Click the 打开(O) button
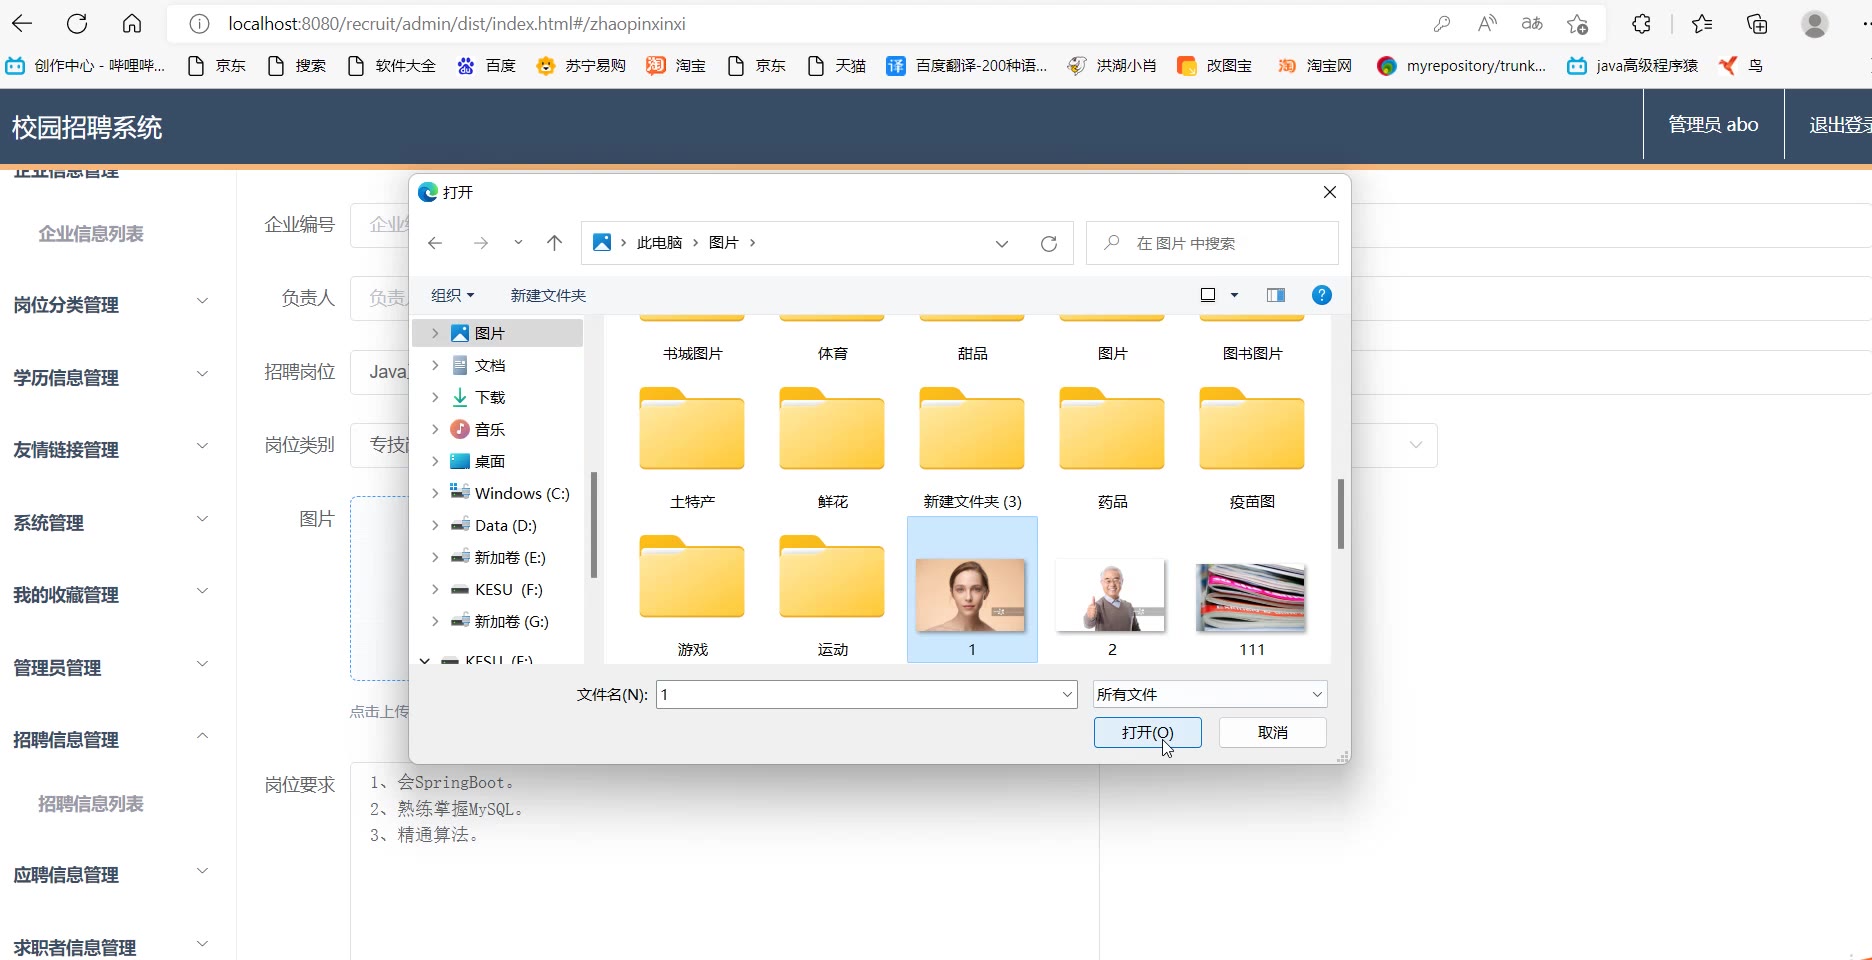Image resolution: width=1872 pixels, height=960 pixels. (x=1147, y=732)
